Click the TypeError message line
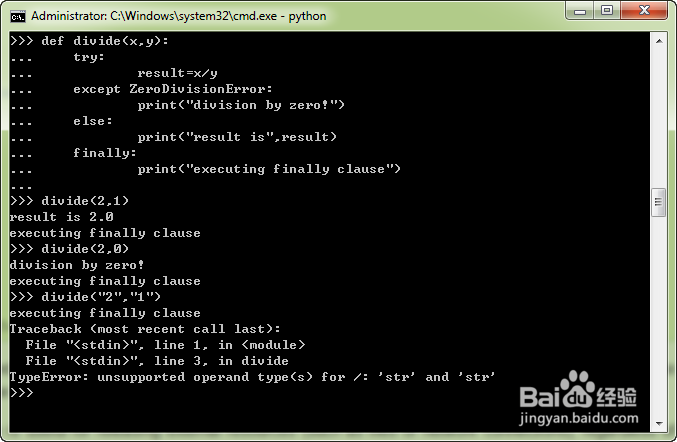The width and height of the screenshot is (677, 442). [252, 377]
